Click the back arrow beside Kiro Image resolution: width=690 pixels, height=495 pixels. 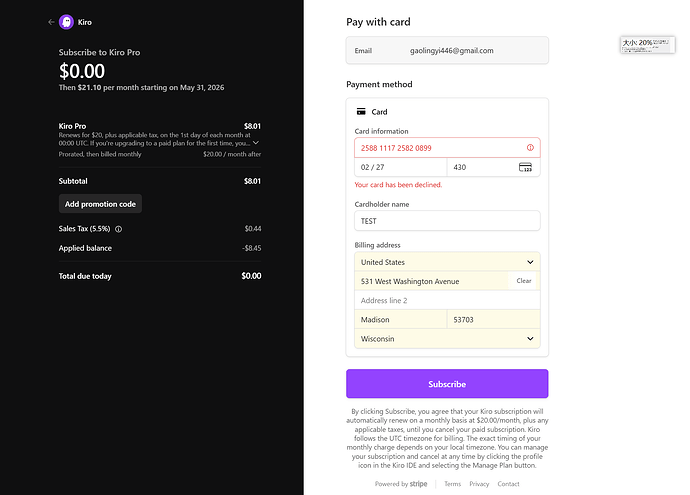(51, 22)
